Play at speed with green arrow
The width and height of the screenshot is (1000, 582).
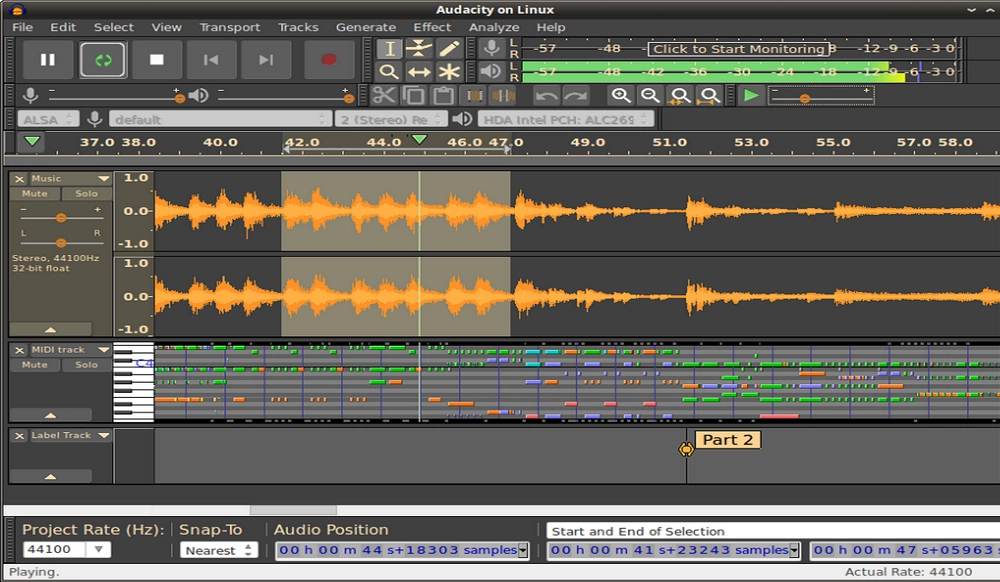coord(751,96)
